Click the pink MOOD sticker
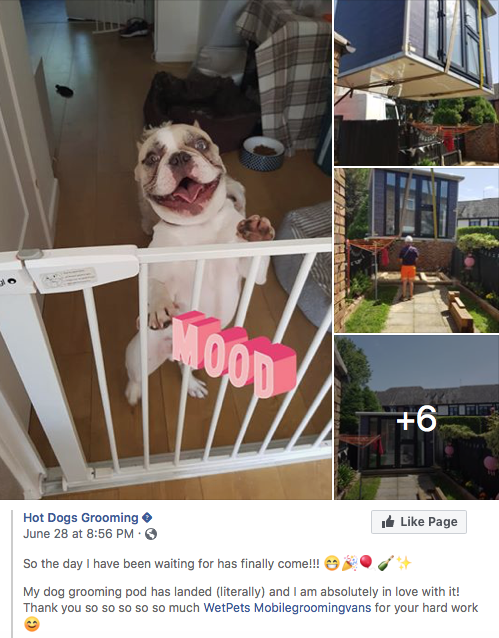Viewport: 499px width, 638px height. [235, 353]
